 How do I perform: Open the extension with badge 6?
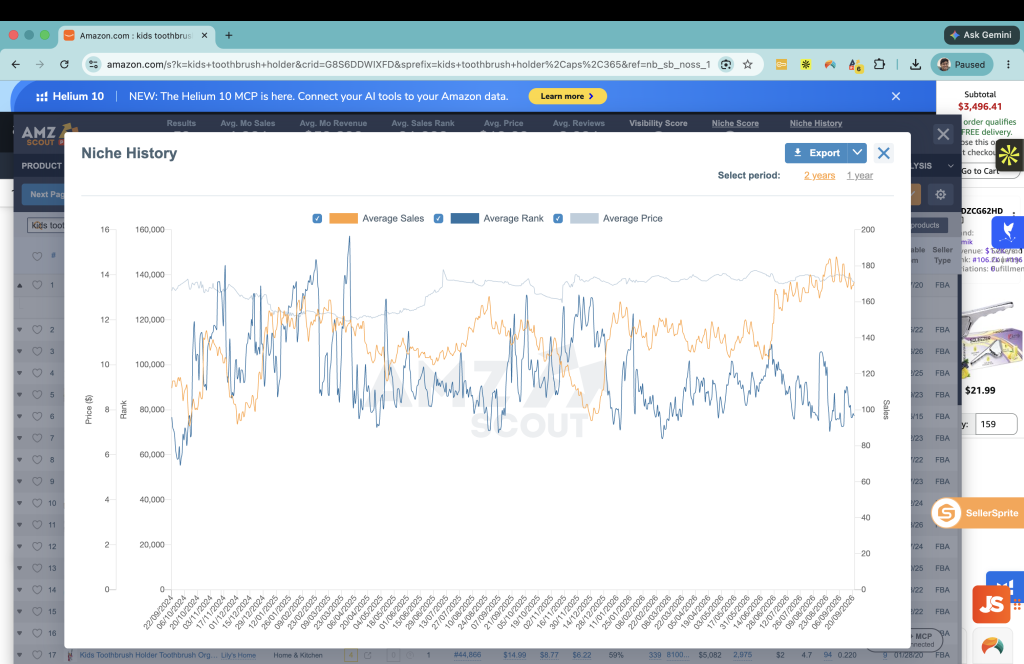(855, 64)
